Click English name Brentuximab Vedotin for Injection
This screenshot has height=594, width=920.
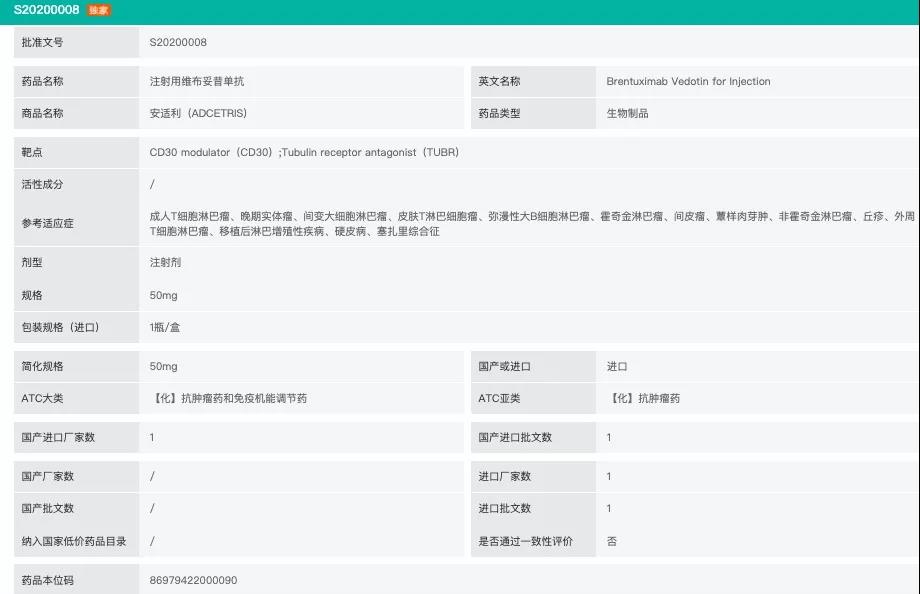(x=688, y=81)
